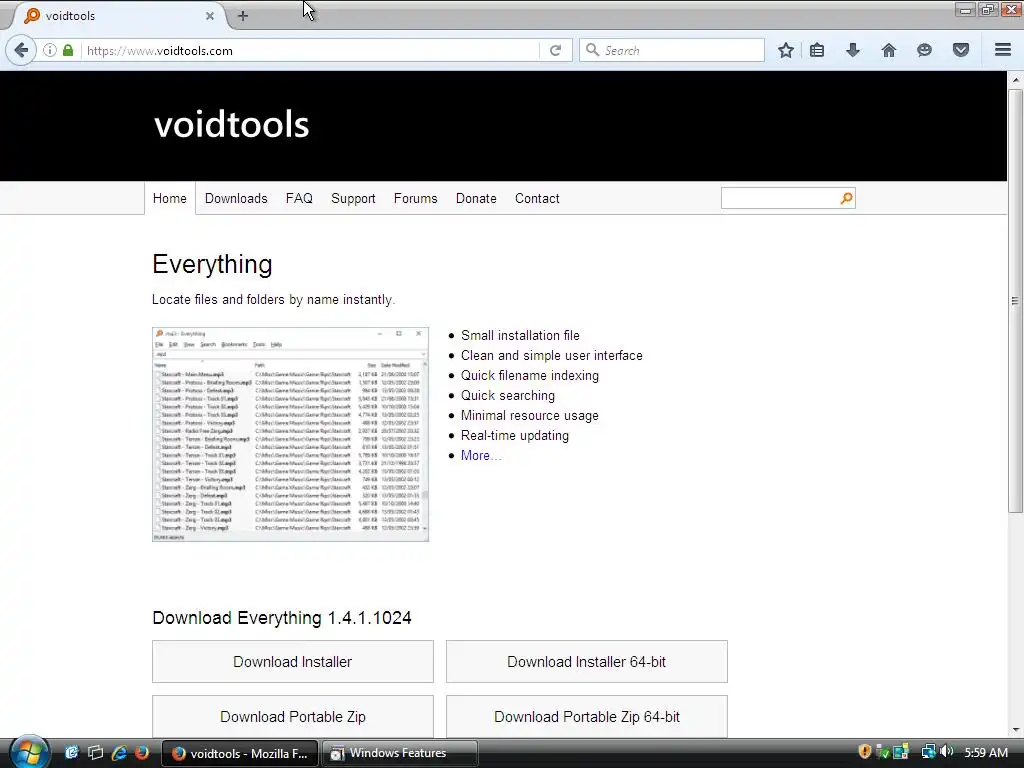Click 'Quick searching' bullet text

pos(508,396)
